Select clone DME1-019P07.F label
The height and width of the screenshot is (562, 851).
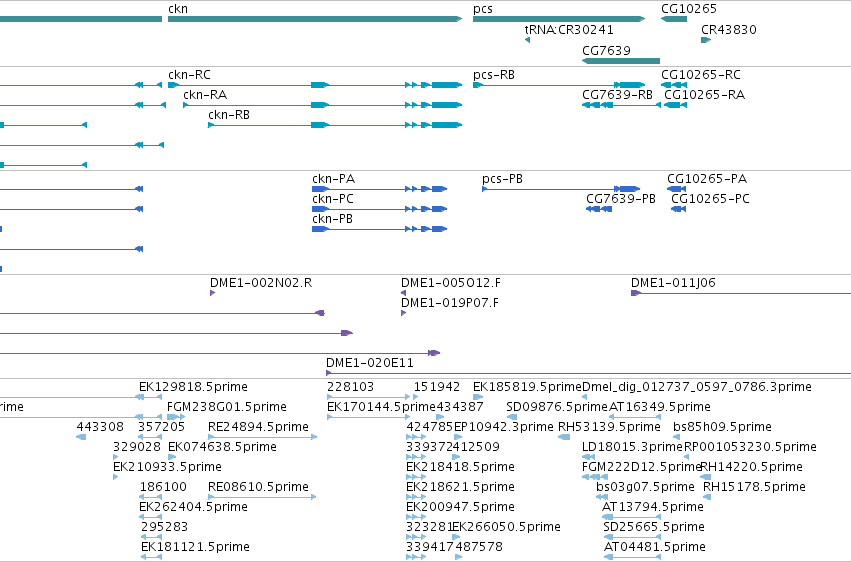click(450, 303)
